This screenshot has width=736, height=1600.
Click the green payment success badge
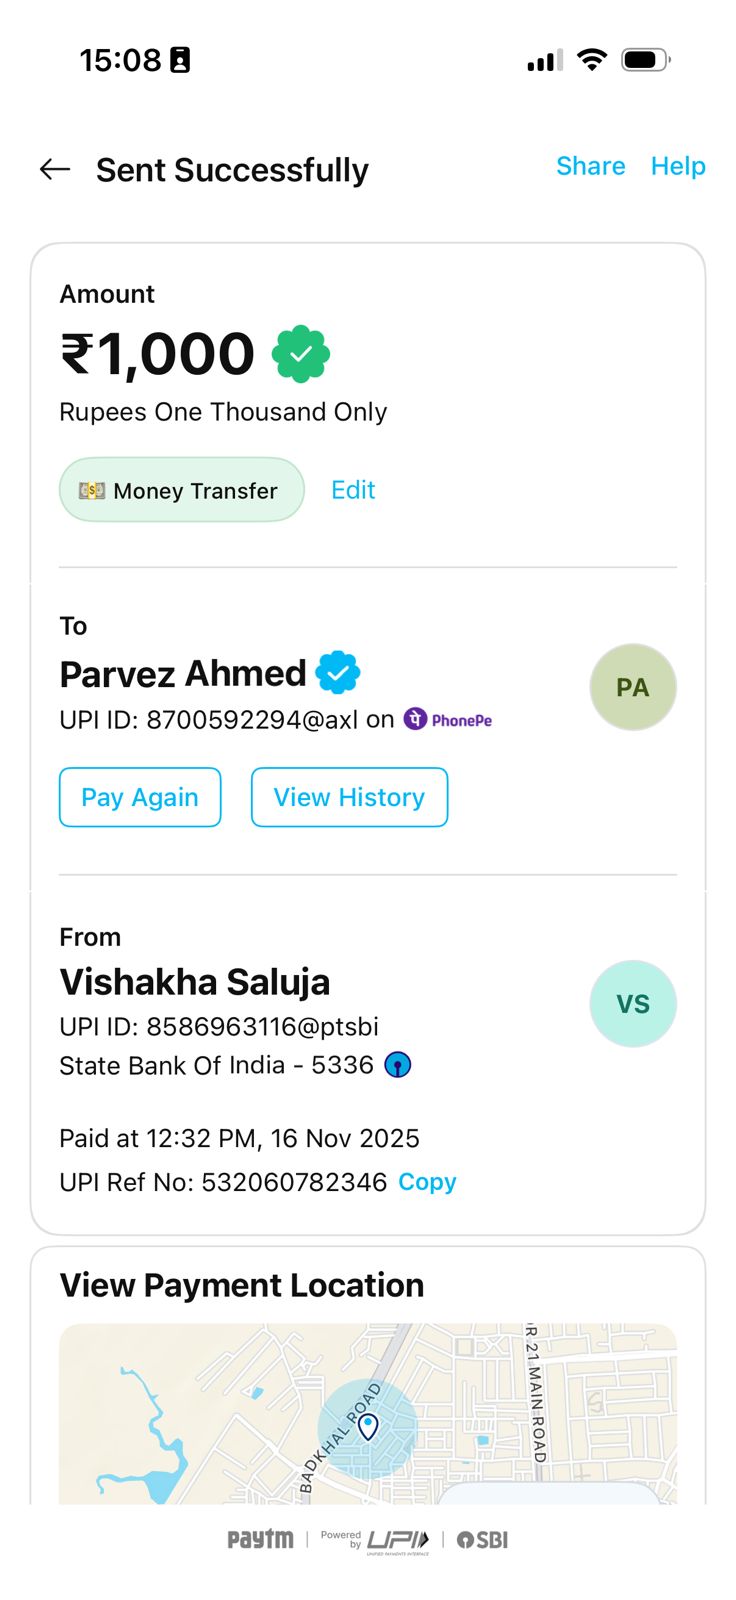coord(301,354)
